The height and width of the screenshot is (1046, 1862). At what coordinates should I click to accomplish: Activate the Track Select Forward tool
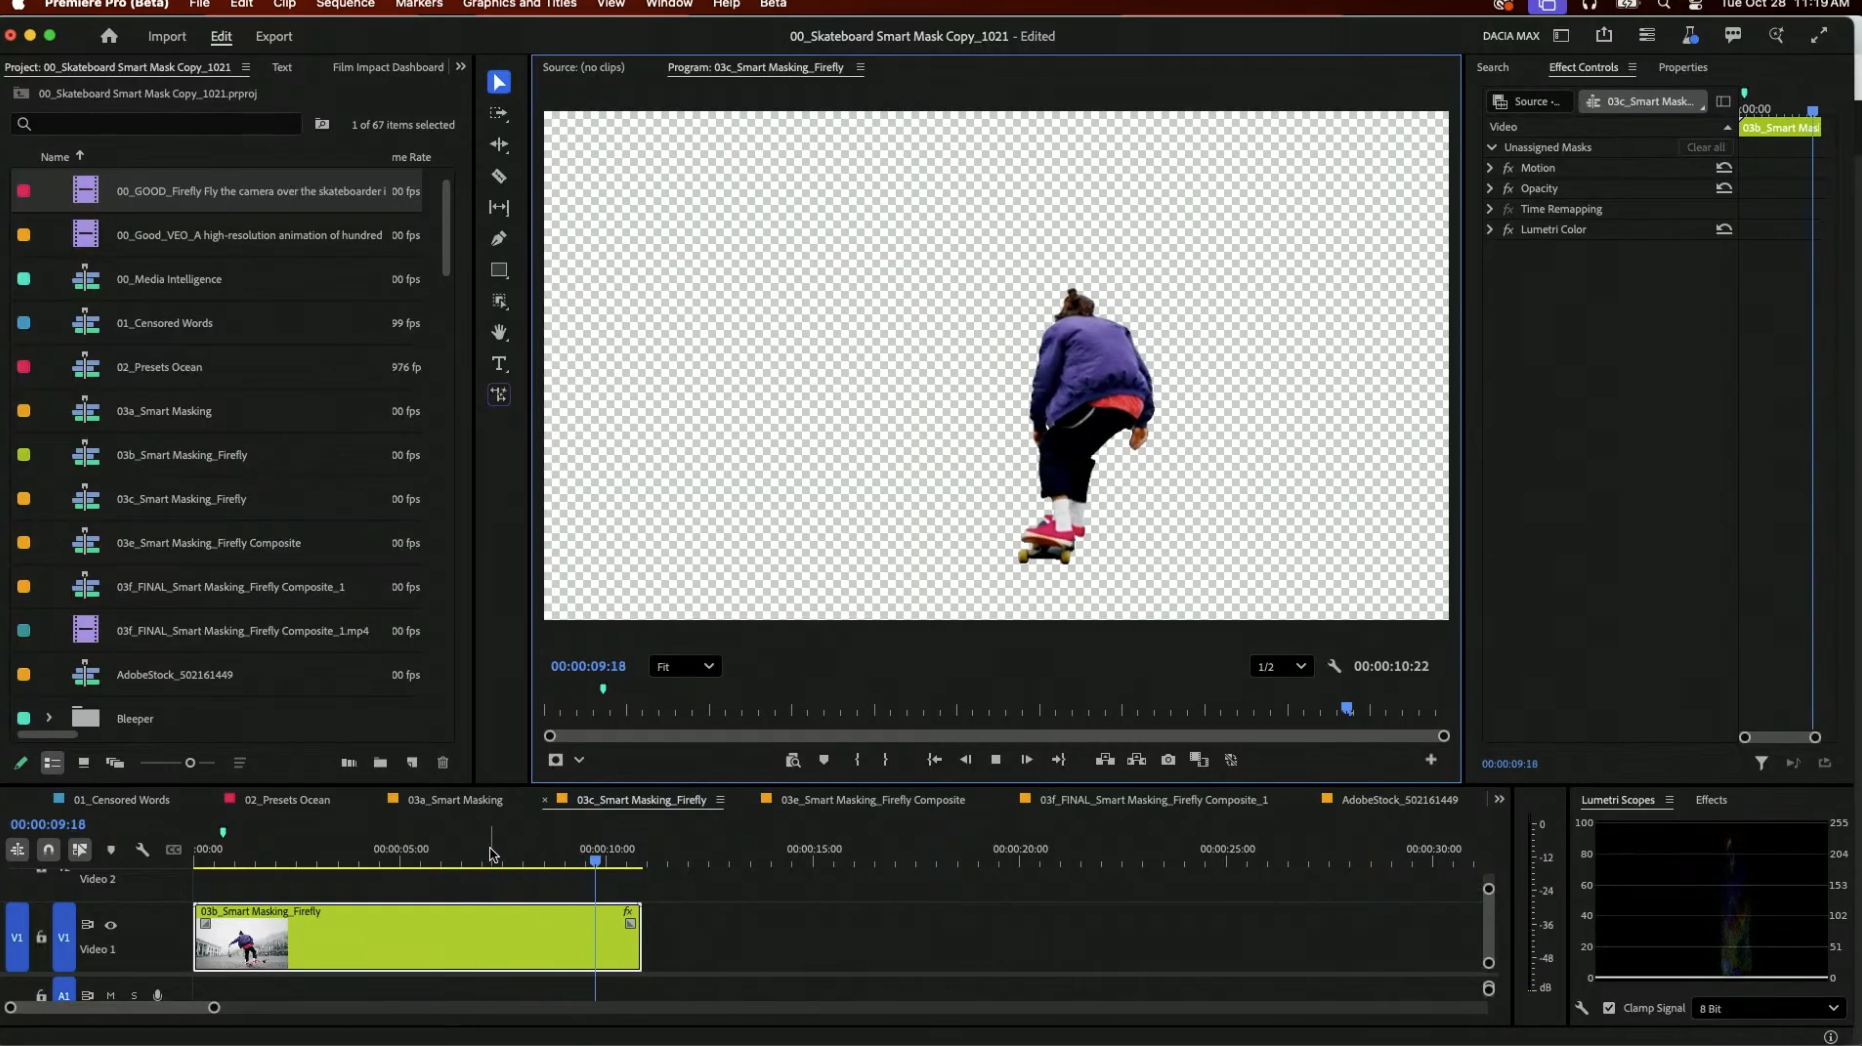tap(499, 114)
